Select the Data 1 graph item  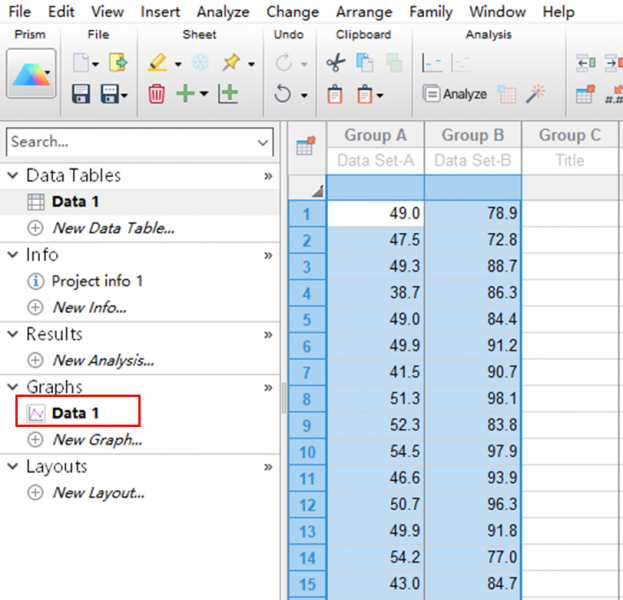pos(75,412)
